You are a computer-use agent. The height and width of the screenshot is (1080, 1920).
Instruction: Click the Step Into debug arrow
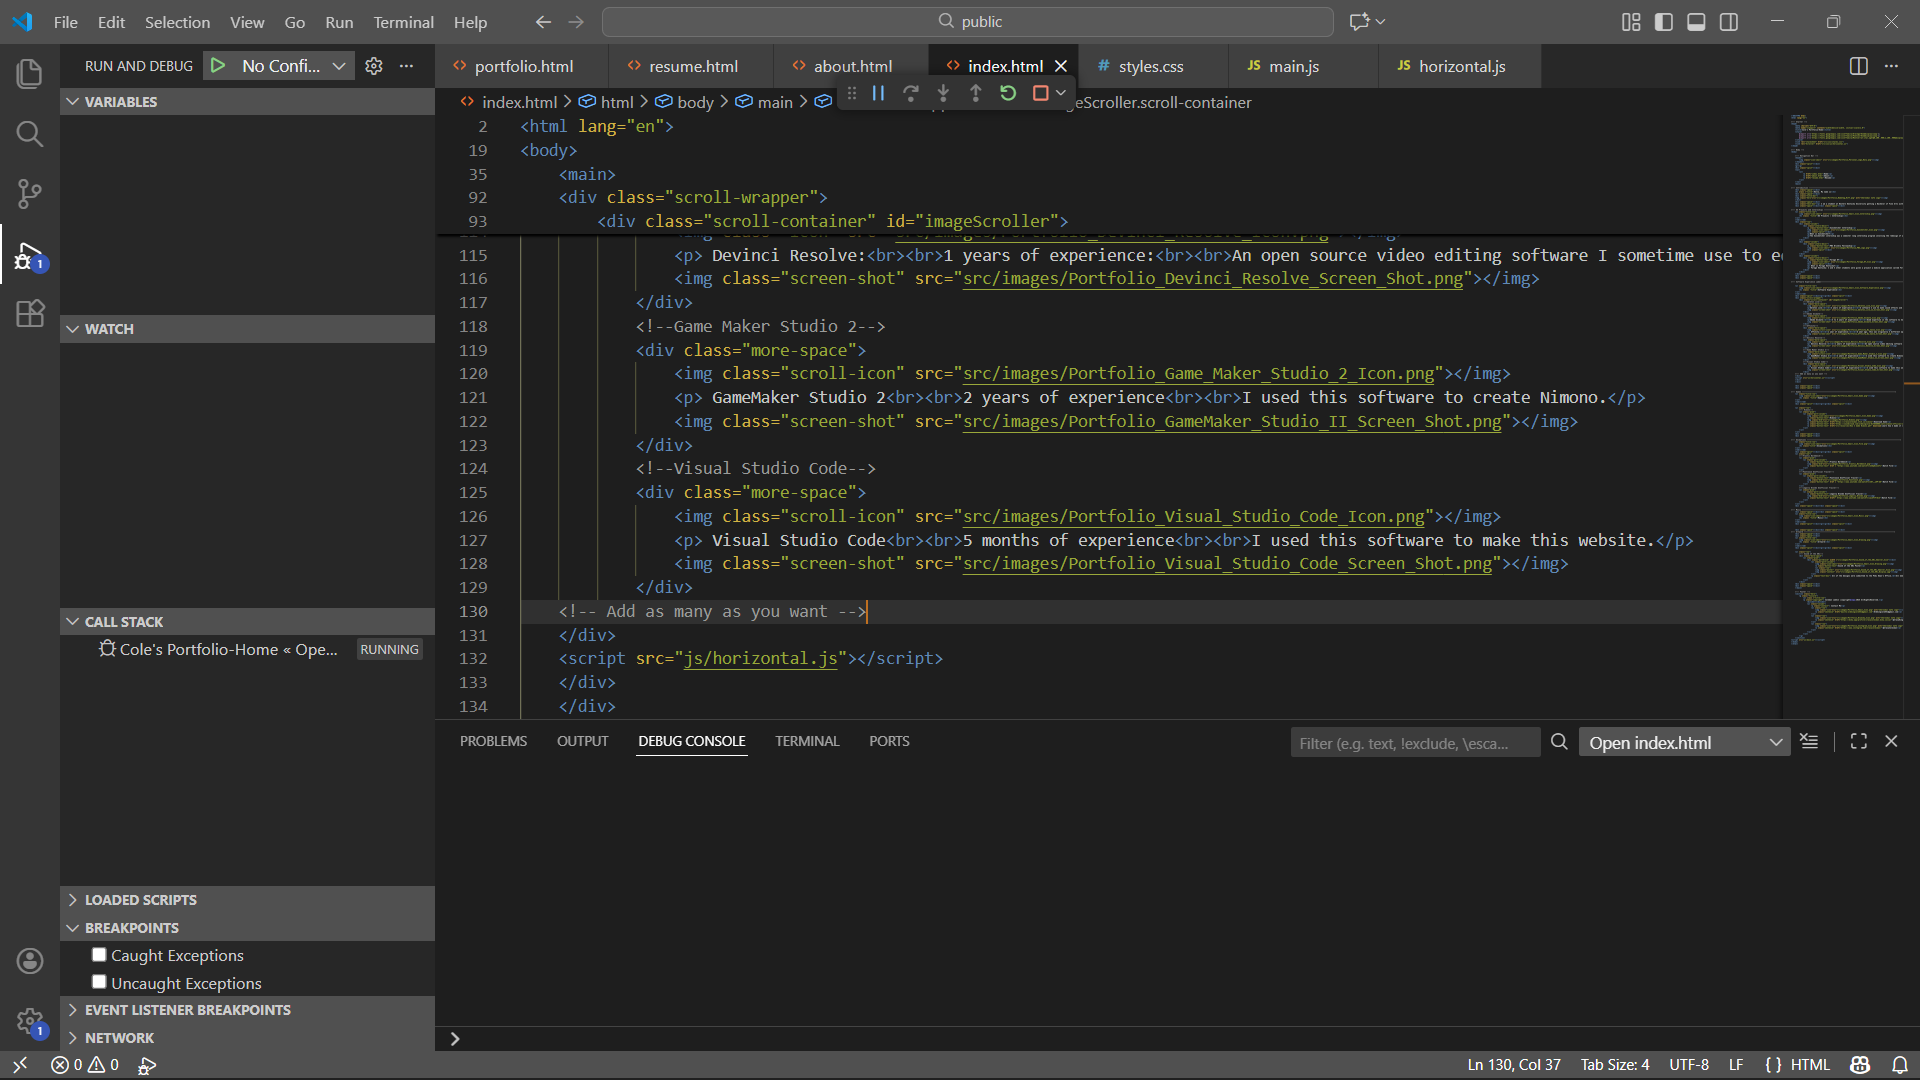[943, 93]
